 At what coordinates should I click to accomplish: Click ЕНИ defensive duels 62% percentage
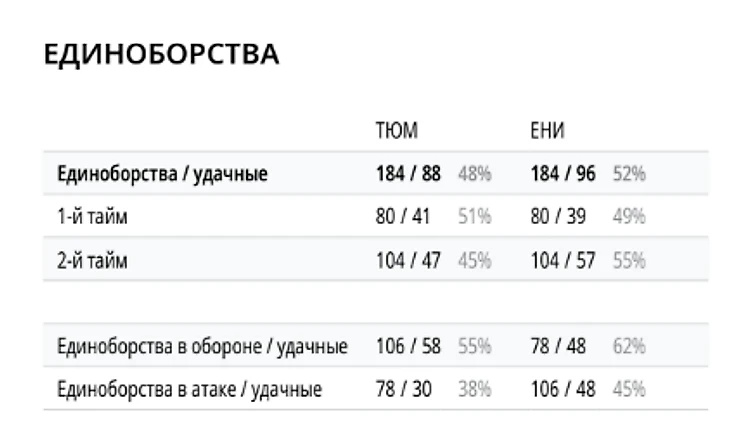coord(629,347)
